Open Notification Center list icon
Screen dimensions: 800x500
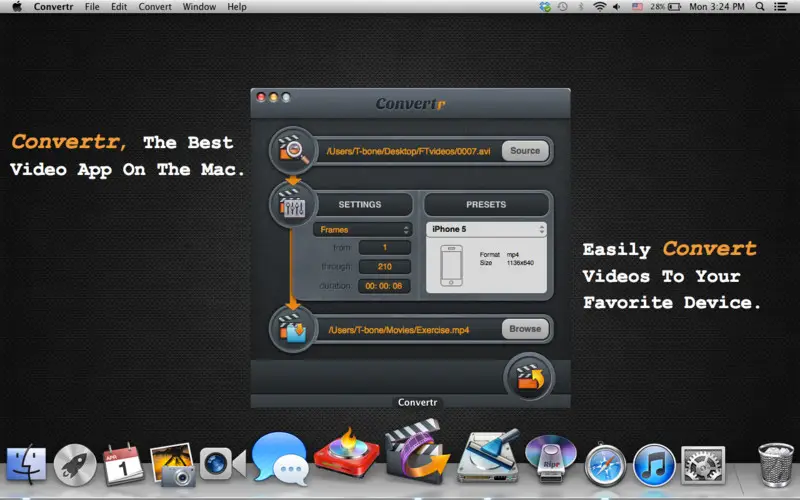point(780,7)
